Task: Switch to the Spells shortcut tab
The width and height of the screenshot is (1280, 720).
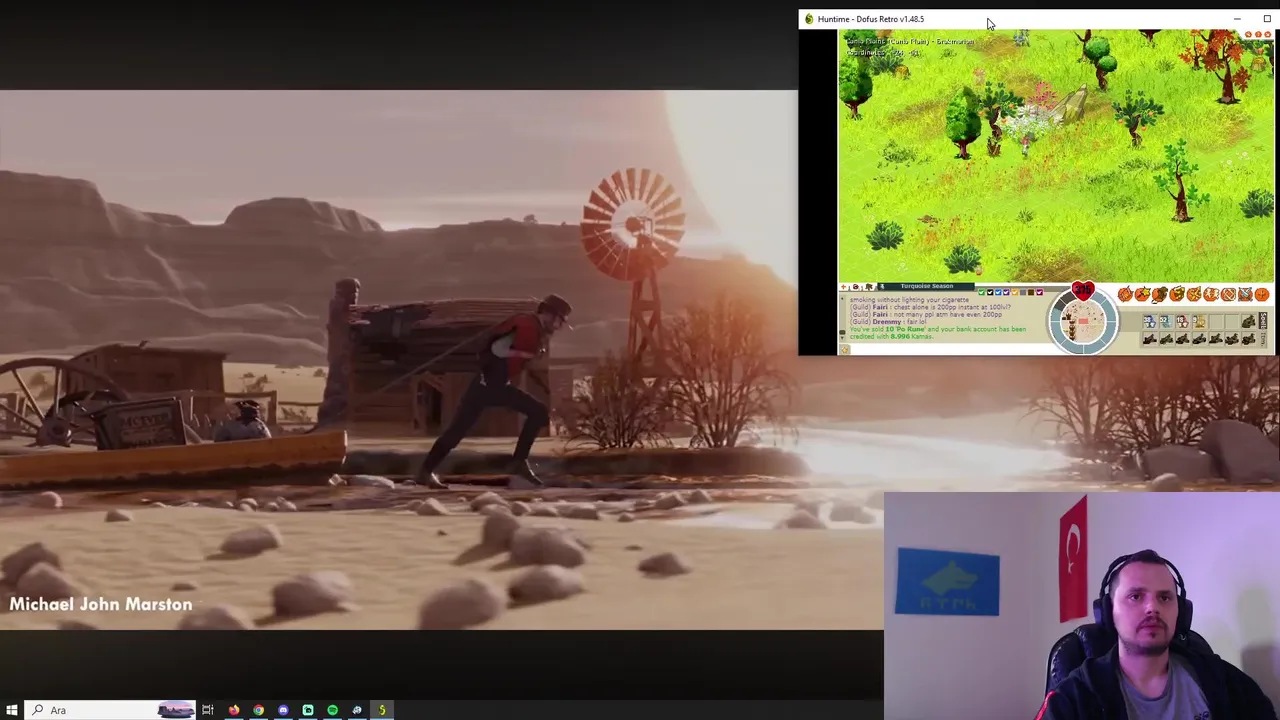Action: (x=1264, y=320)
